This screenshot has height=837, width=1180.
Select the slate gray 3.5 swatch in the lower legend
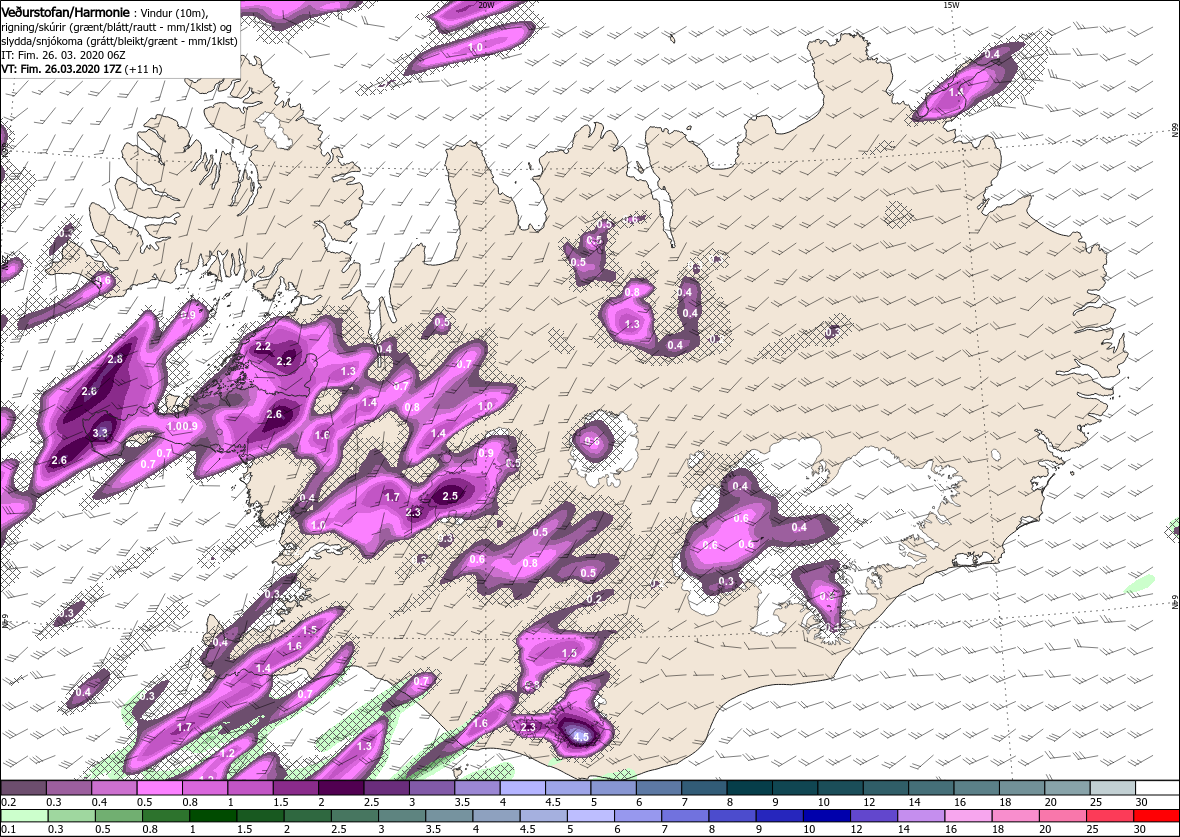[449, 816]
